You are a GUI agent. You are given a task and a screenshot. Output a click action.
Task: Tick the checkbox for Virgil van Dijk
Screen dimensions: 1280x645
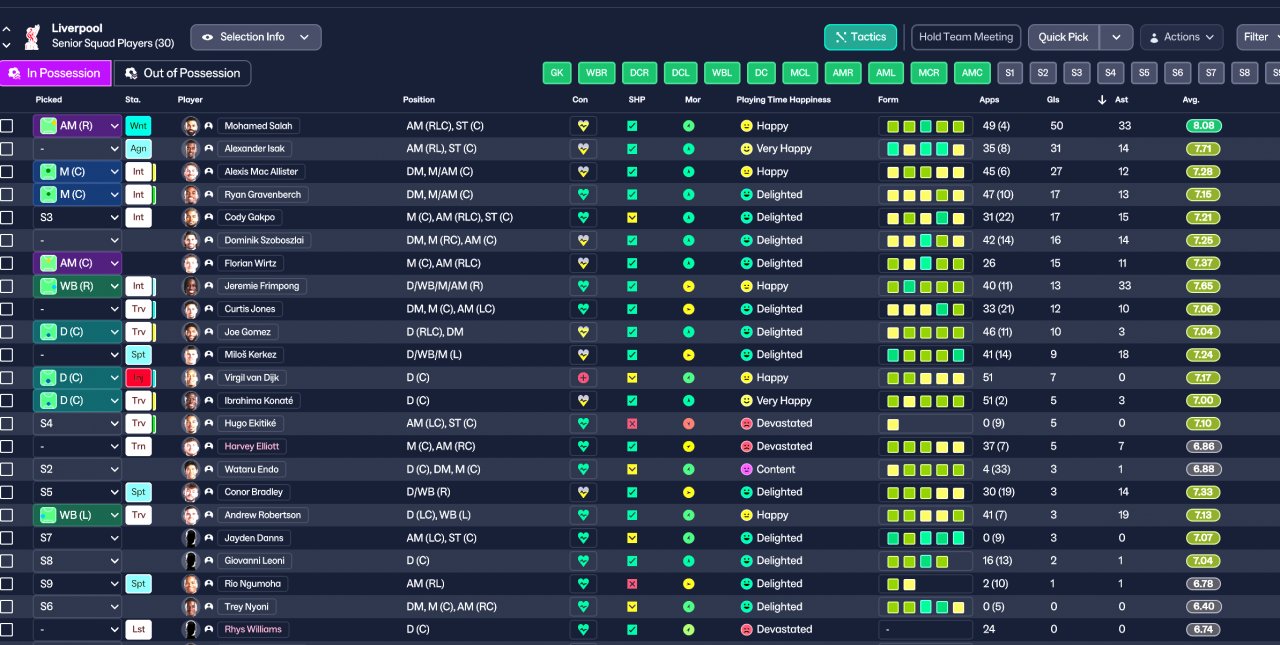7,378
